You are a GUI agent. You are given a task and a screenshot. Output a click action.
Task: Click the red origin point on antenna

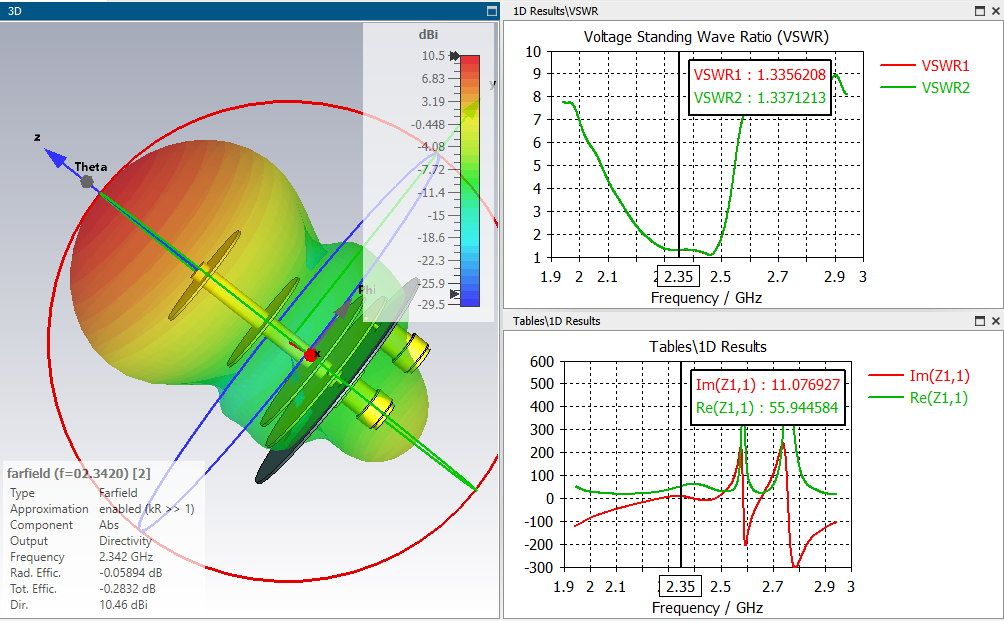click(311, 355)
